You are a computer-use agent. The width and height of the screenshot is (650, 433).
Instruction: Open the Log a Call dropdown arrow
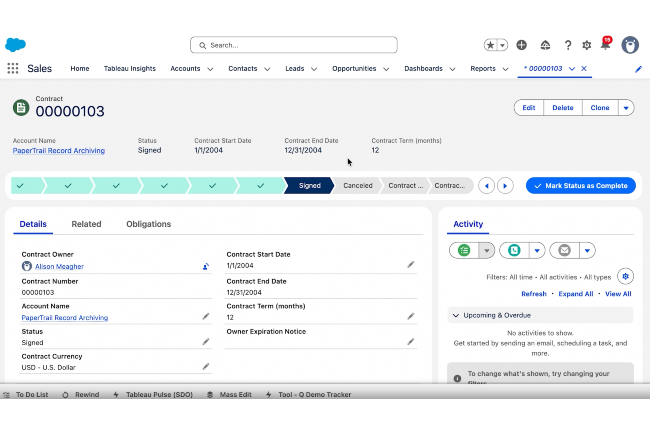tap(537, 250)
